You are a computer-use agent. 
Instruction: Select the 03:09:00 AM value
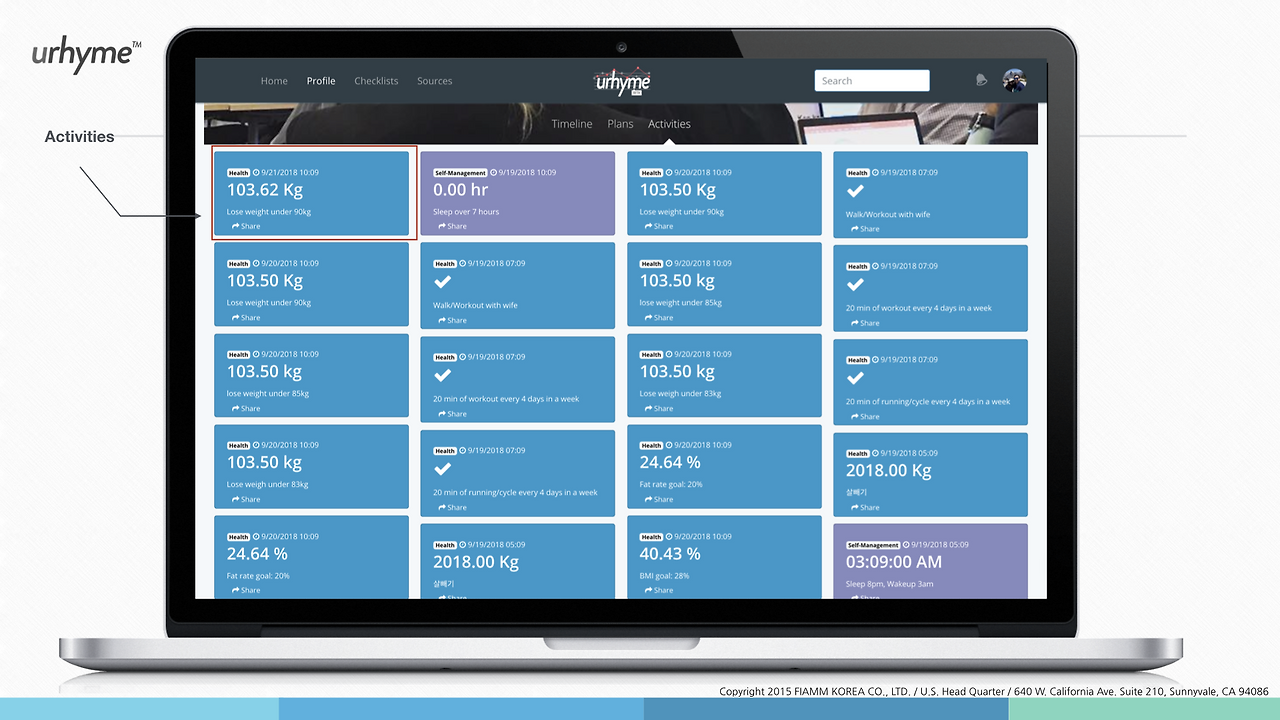click(x=894, y=562)
